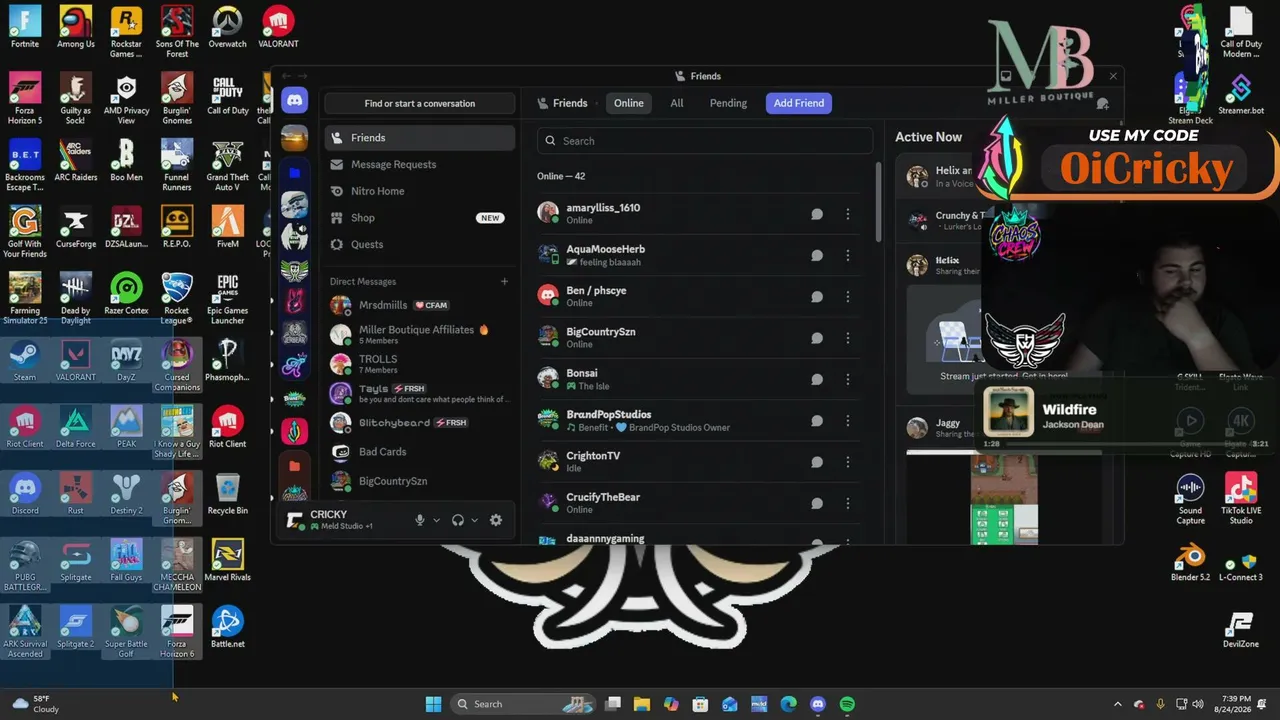This screenshot has height=720, width=1280.
Task: Open Miller Boutique Affiliates group chat
Action: [x=420, y=334]
